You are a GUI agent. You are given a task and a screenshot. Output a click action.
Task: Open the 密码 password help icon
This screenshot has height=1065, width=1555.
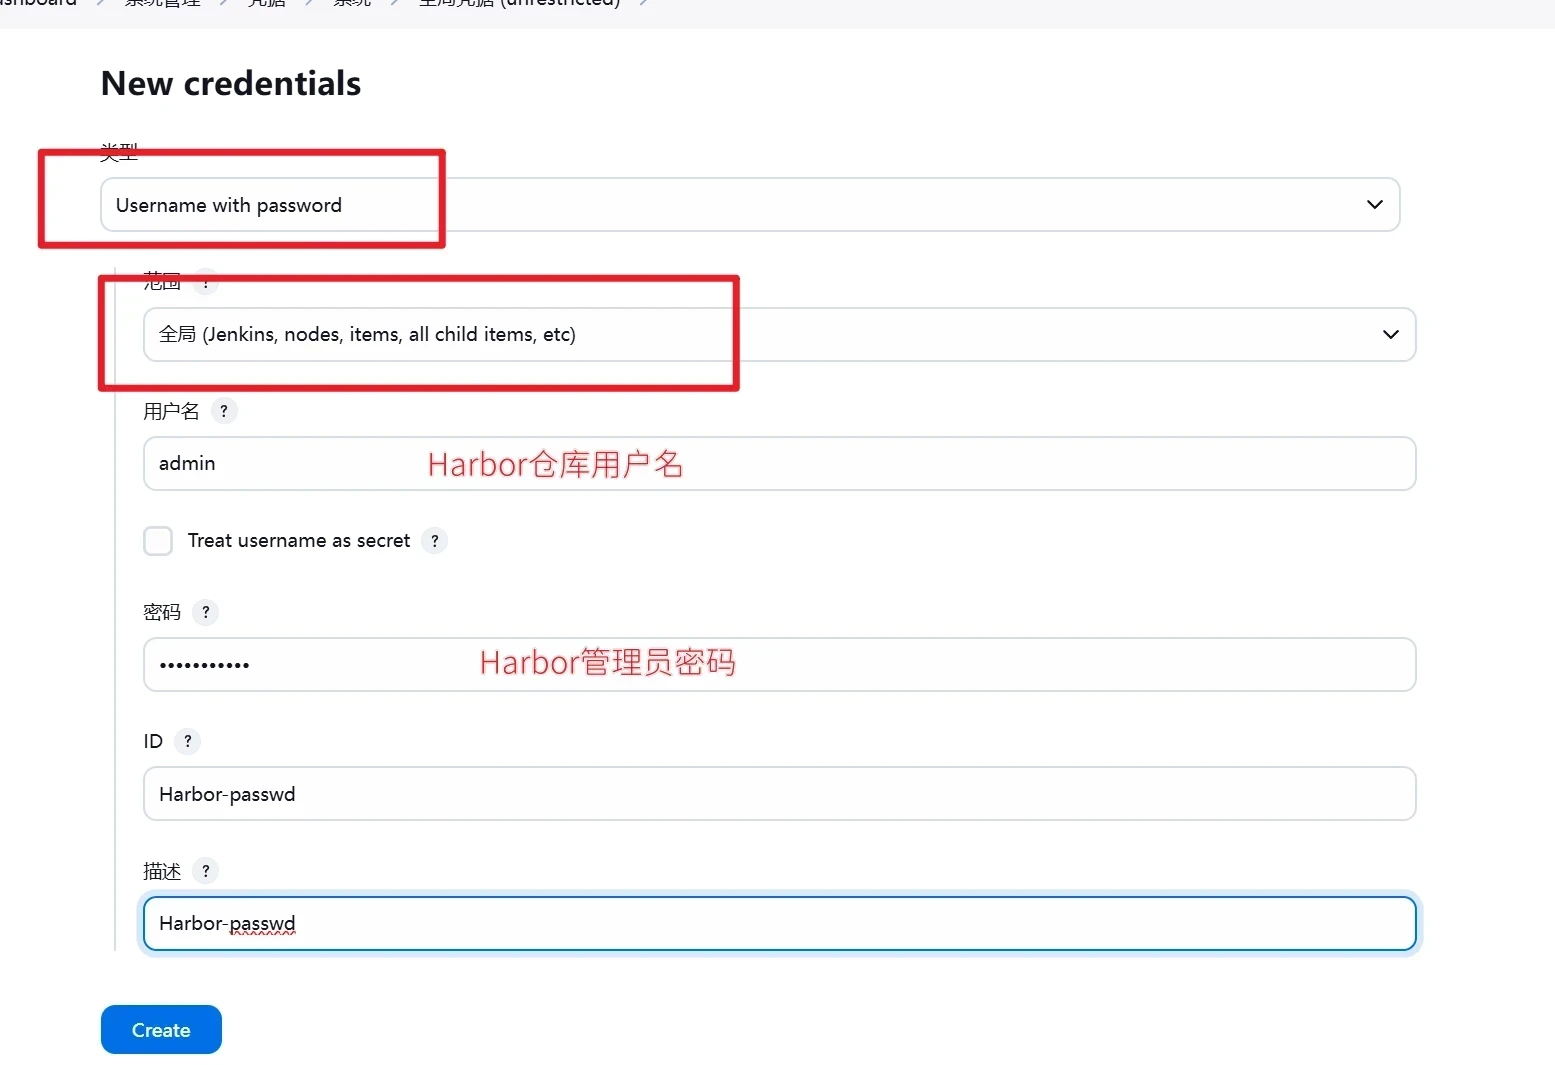pyautogui.click(x=206, y=612)
